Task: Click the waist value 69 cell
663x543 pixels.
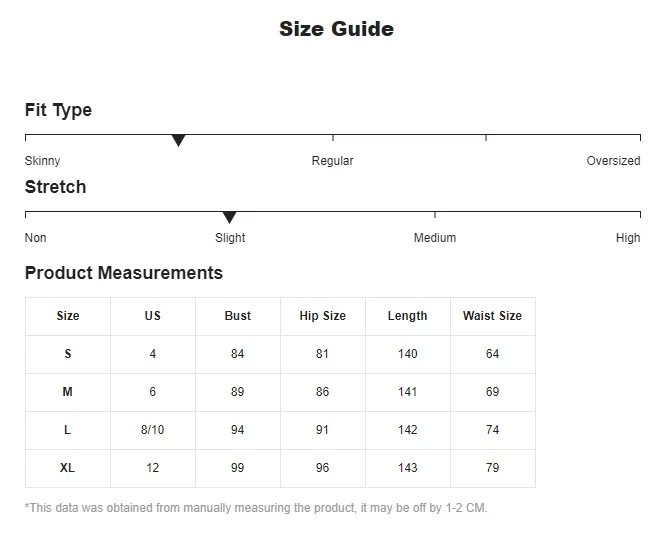Action: coord(492,392)
